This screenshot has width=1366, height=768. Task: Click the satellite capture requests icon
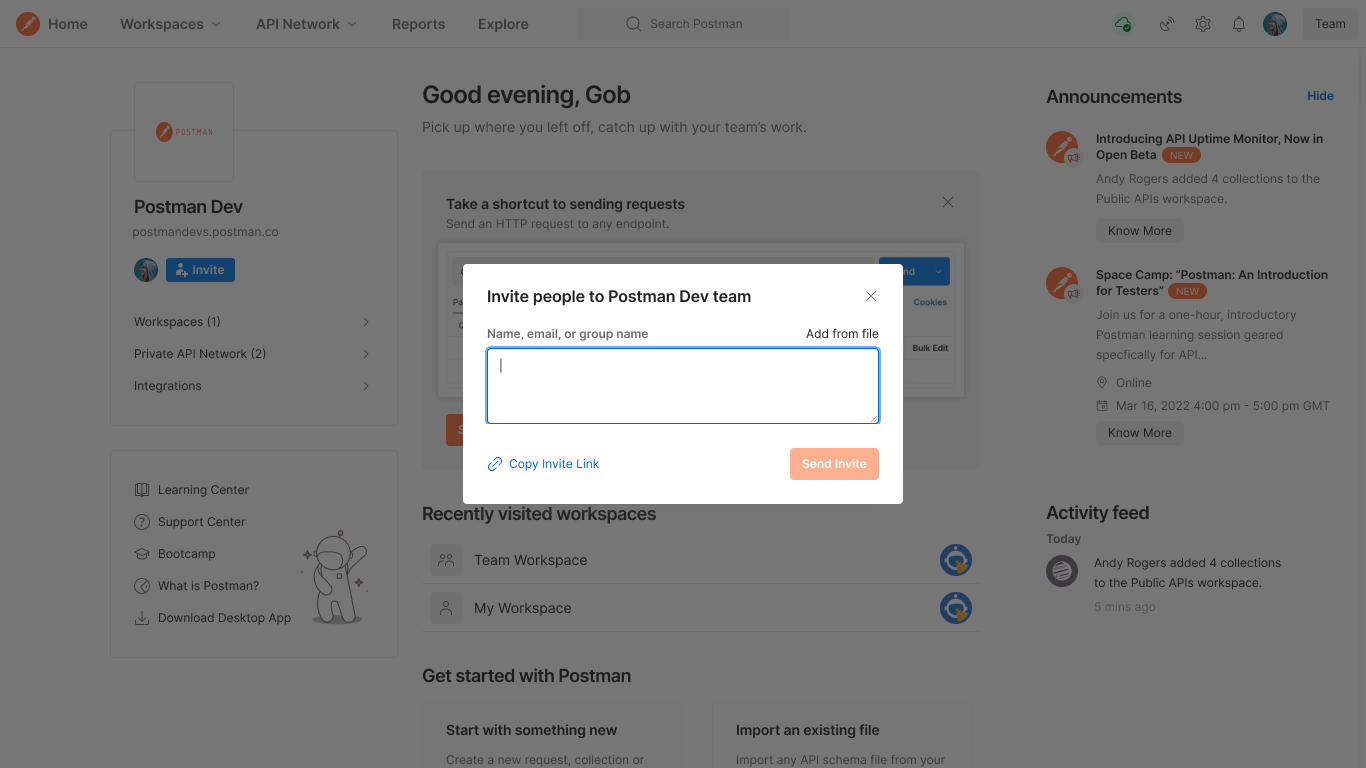click(x=1166, y=24)
